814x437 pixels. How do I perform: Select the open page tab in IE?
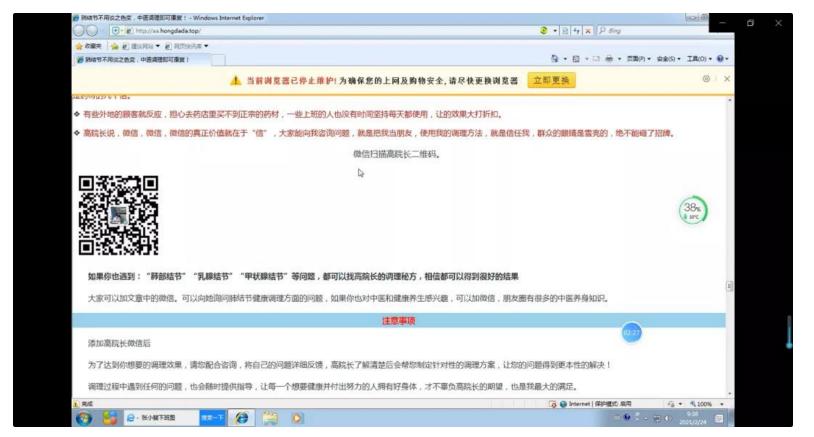tap(143, 60)
